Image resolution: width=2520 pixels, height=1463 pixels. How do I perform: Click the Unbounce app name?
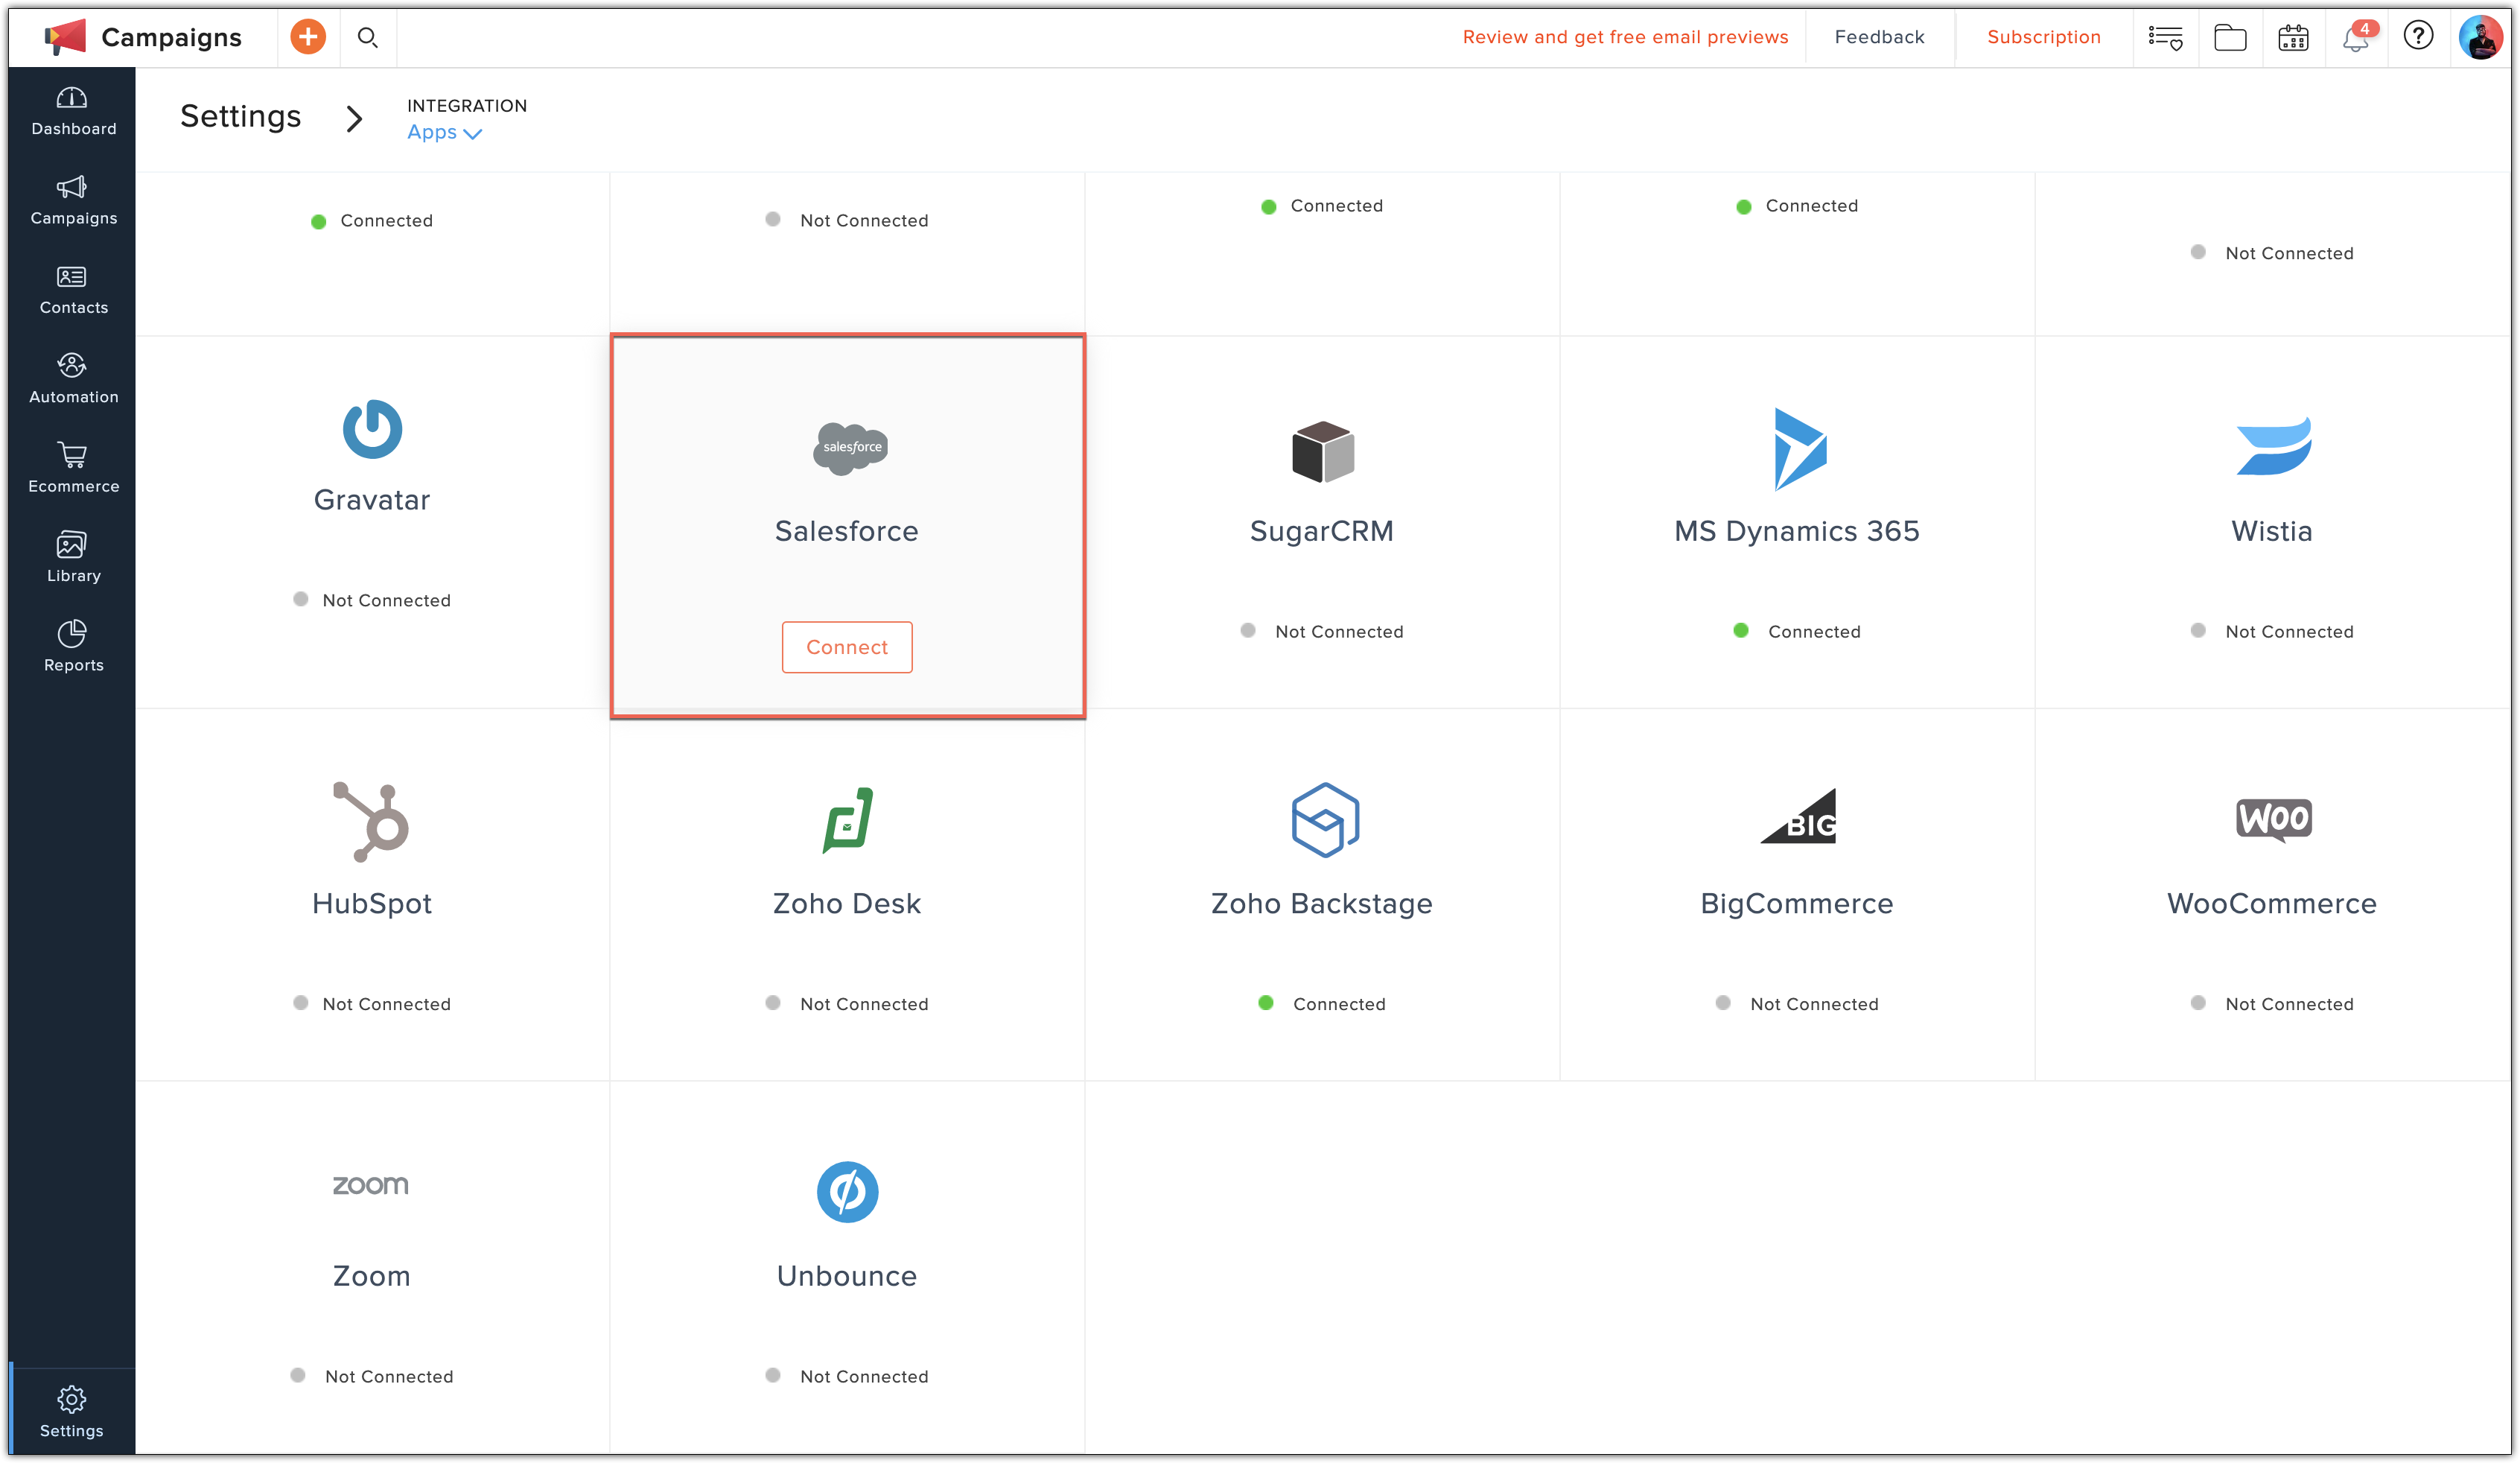pyautogui.click(x=847, y=1276)
